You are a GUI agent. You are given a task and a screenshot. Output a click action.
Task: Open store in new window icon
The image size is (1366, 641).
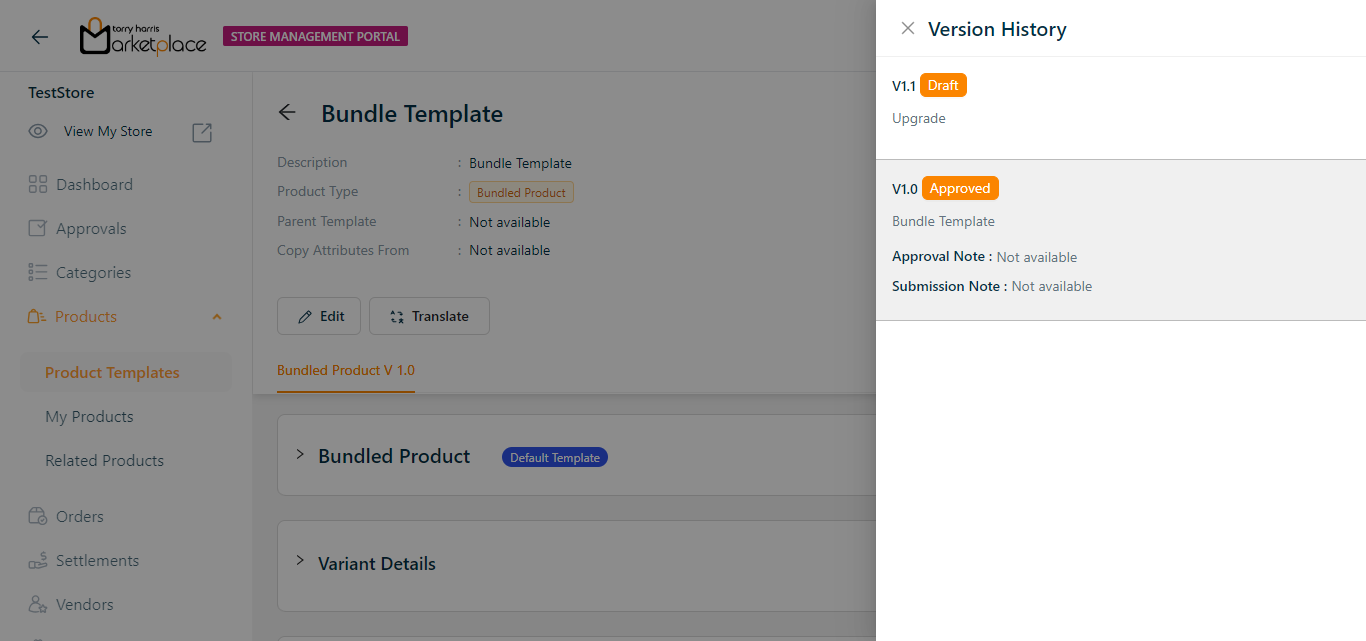pyautogui.click(x=202, y=132)
